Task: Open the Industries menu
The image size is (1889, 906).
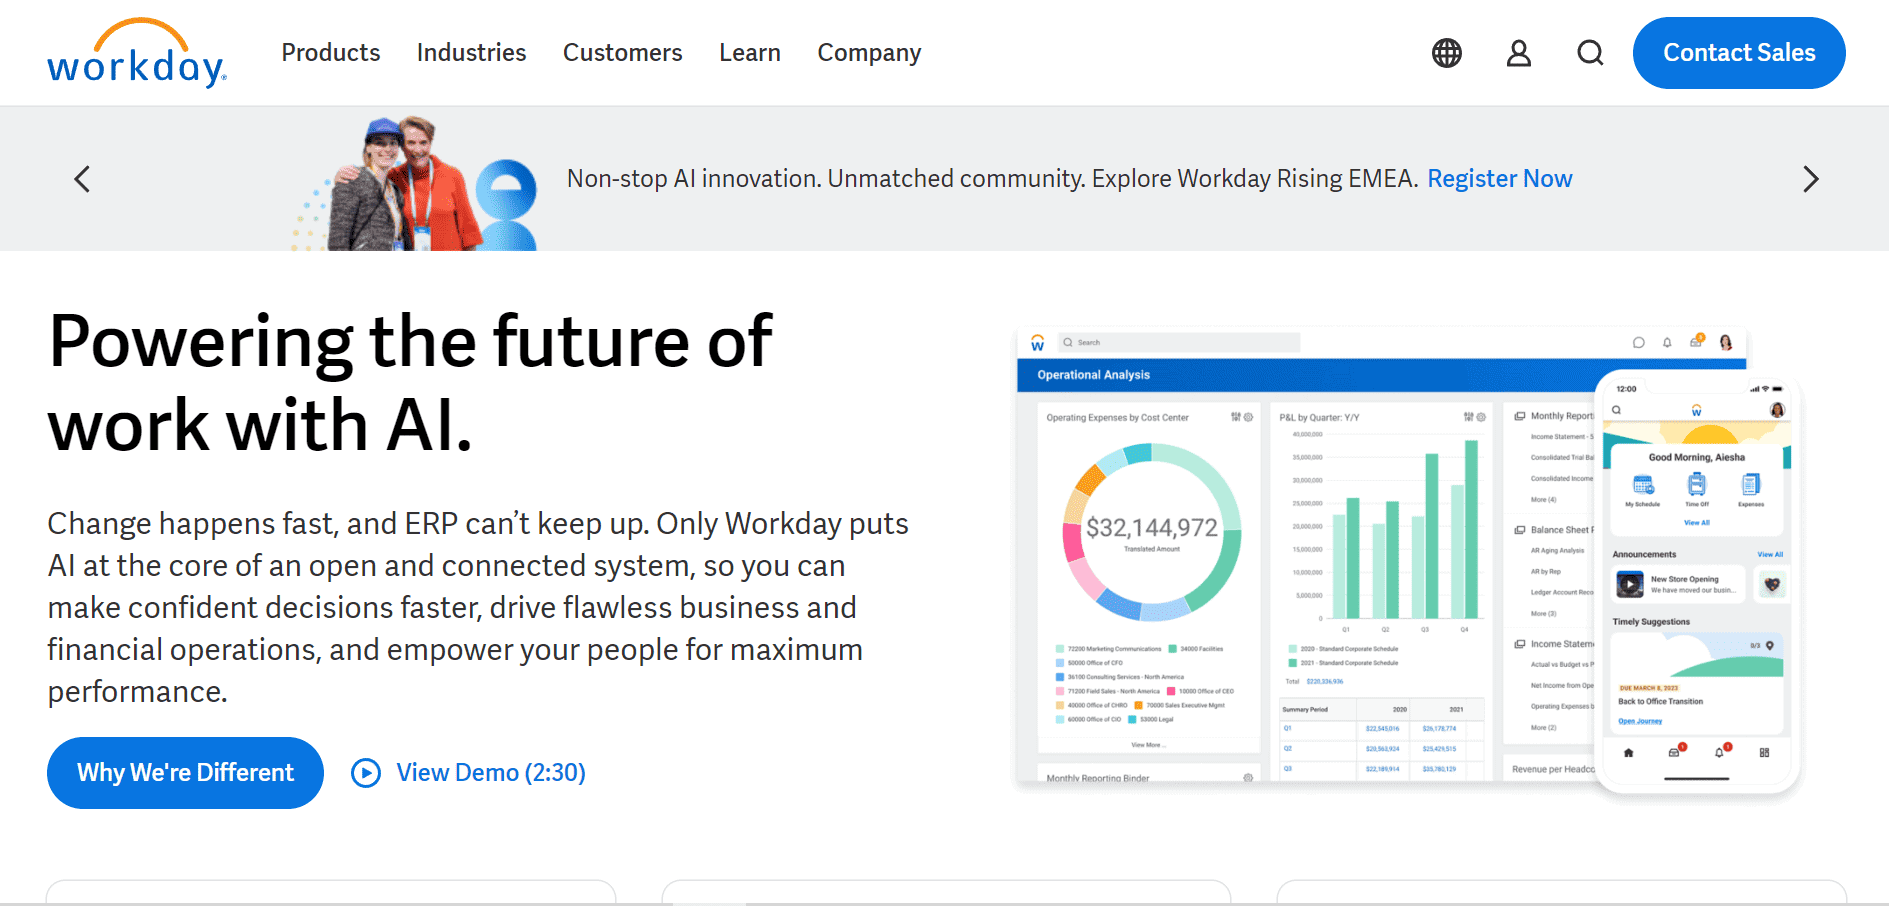Action: coord(471,53)
